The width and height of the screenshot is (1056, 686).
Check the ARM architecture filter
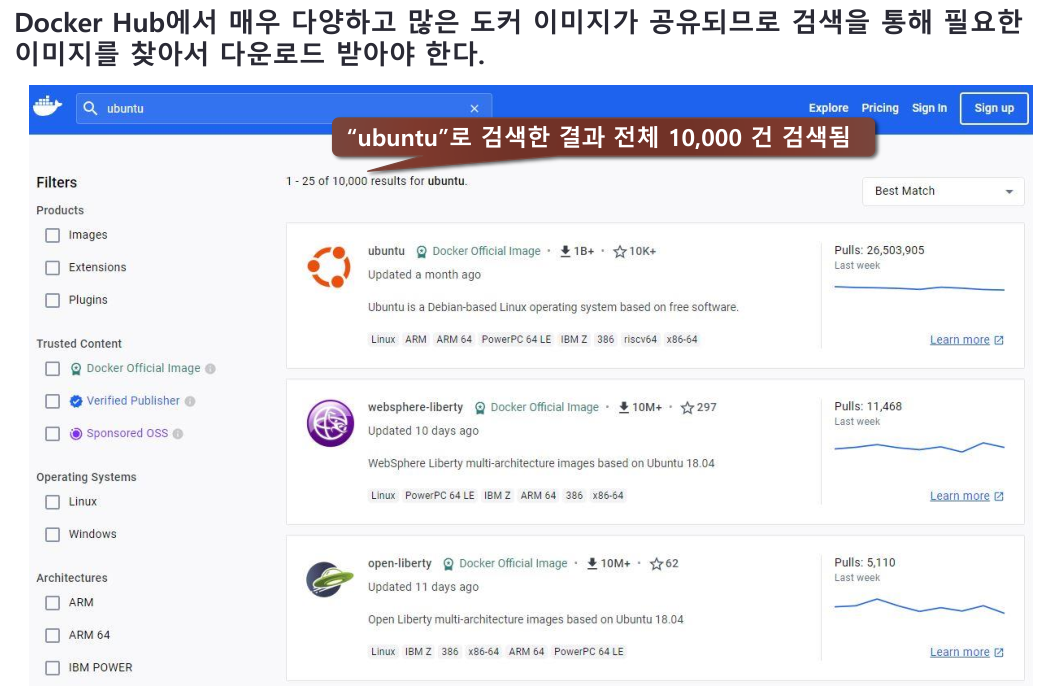coord(53,603)
